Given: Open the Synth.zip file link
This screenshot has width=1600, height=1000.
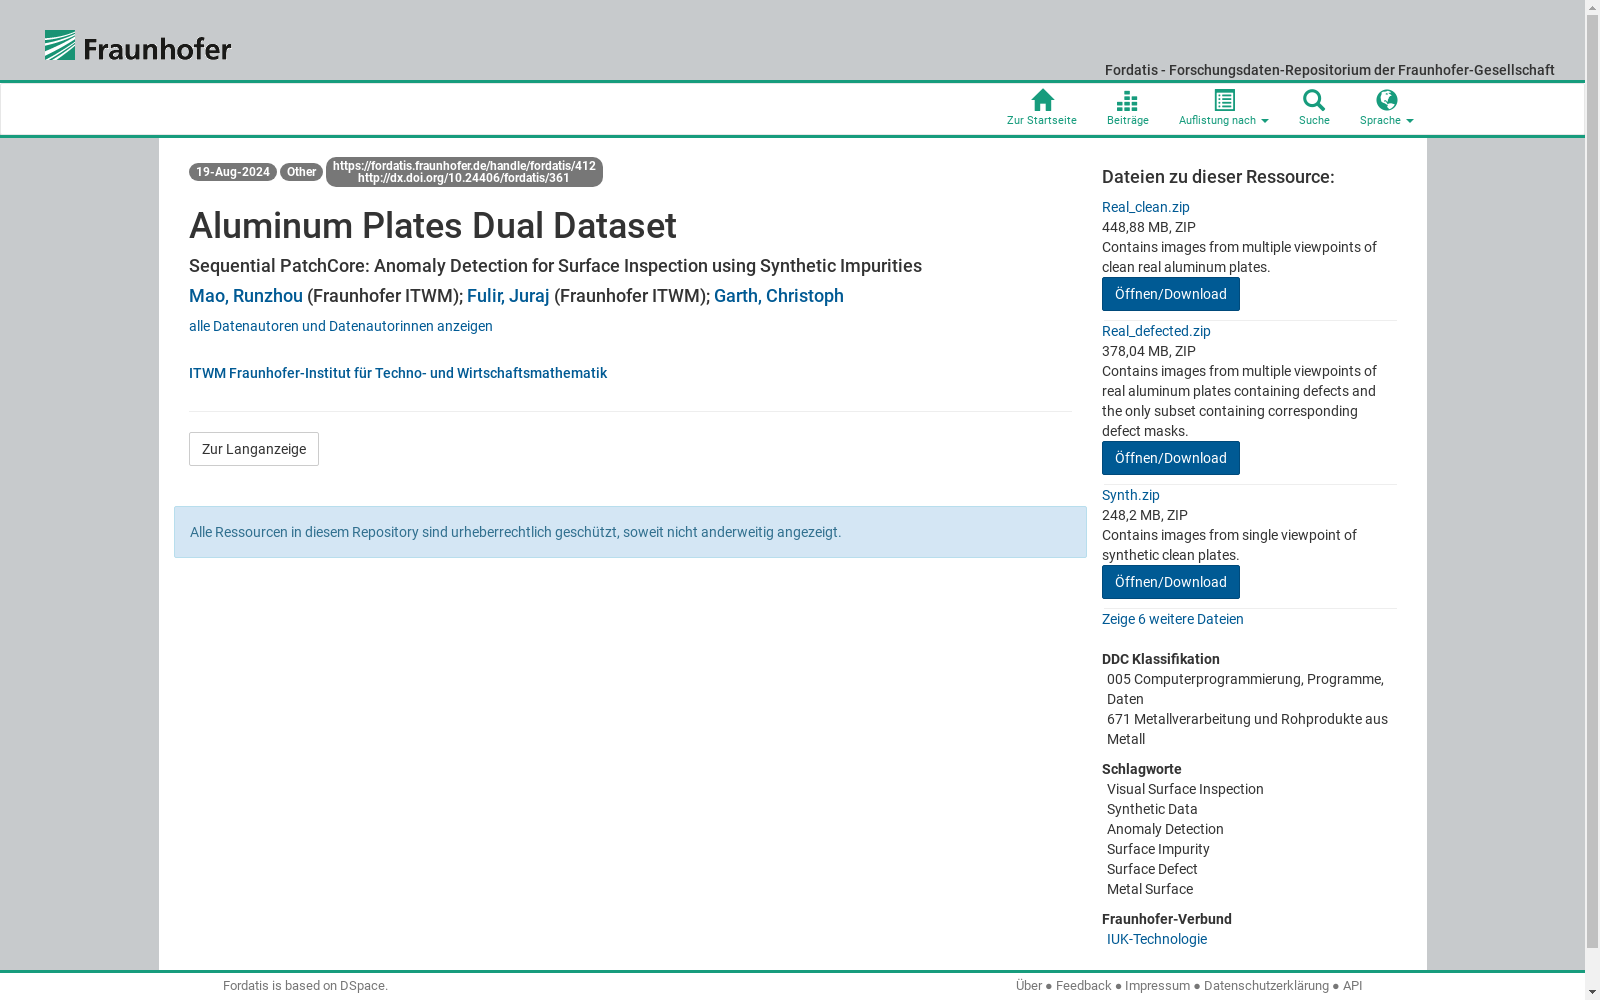Looking at the screenshot, I should (x=1131, y=495).
